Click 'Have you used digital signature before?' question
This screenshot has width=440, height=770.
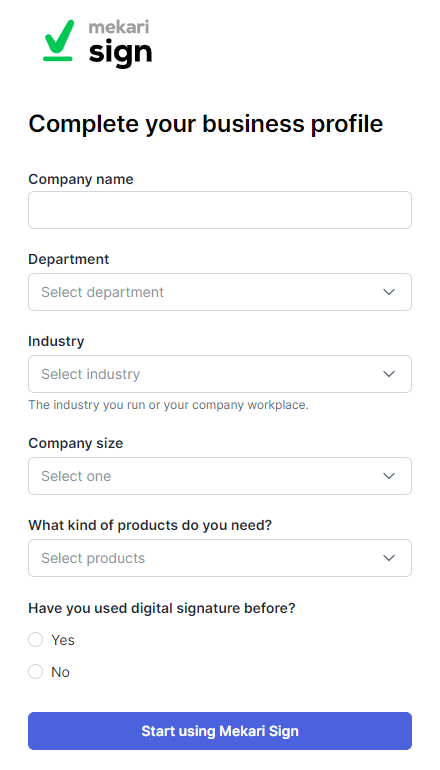pos(162,609)
